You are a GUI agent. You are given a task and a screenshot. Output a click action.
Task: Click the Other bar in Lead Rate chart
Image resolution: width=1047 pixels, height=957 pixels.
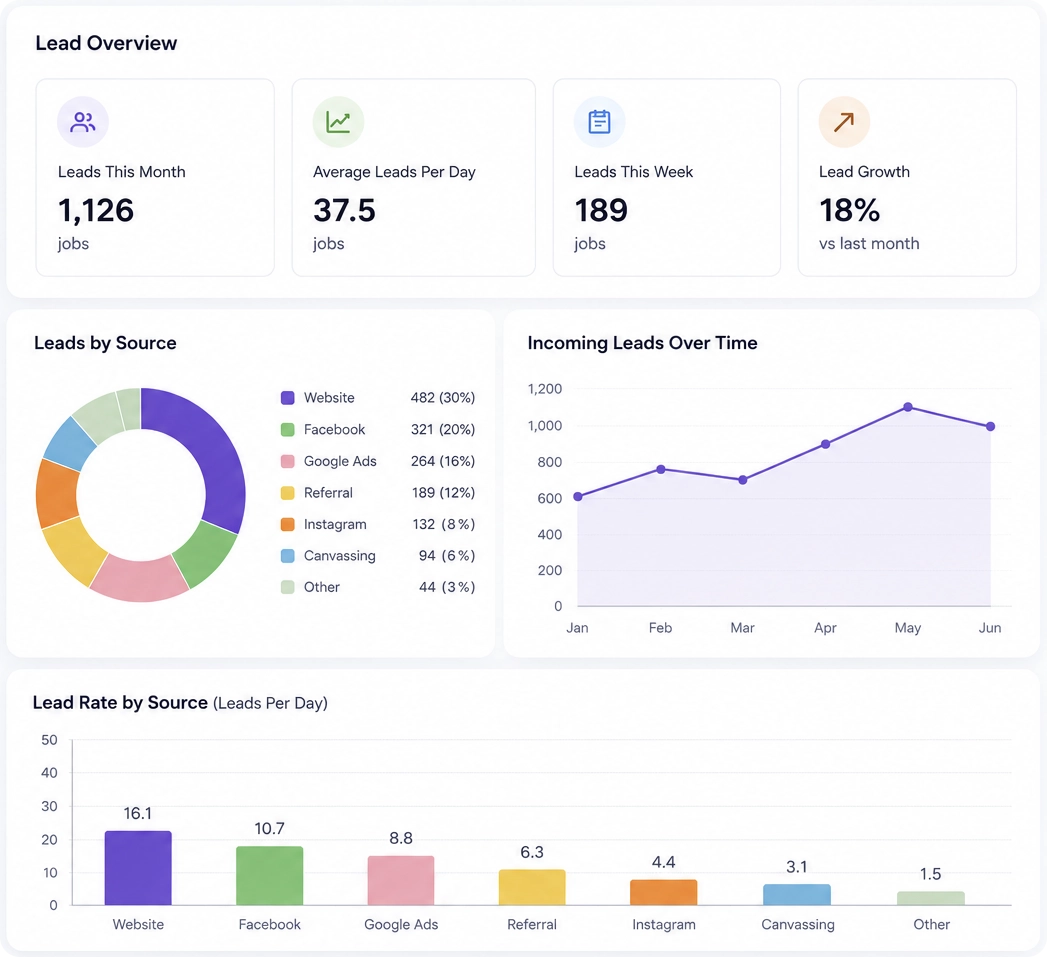tap(931, 899)
